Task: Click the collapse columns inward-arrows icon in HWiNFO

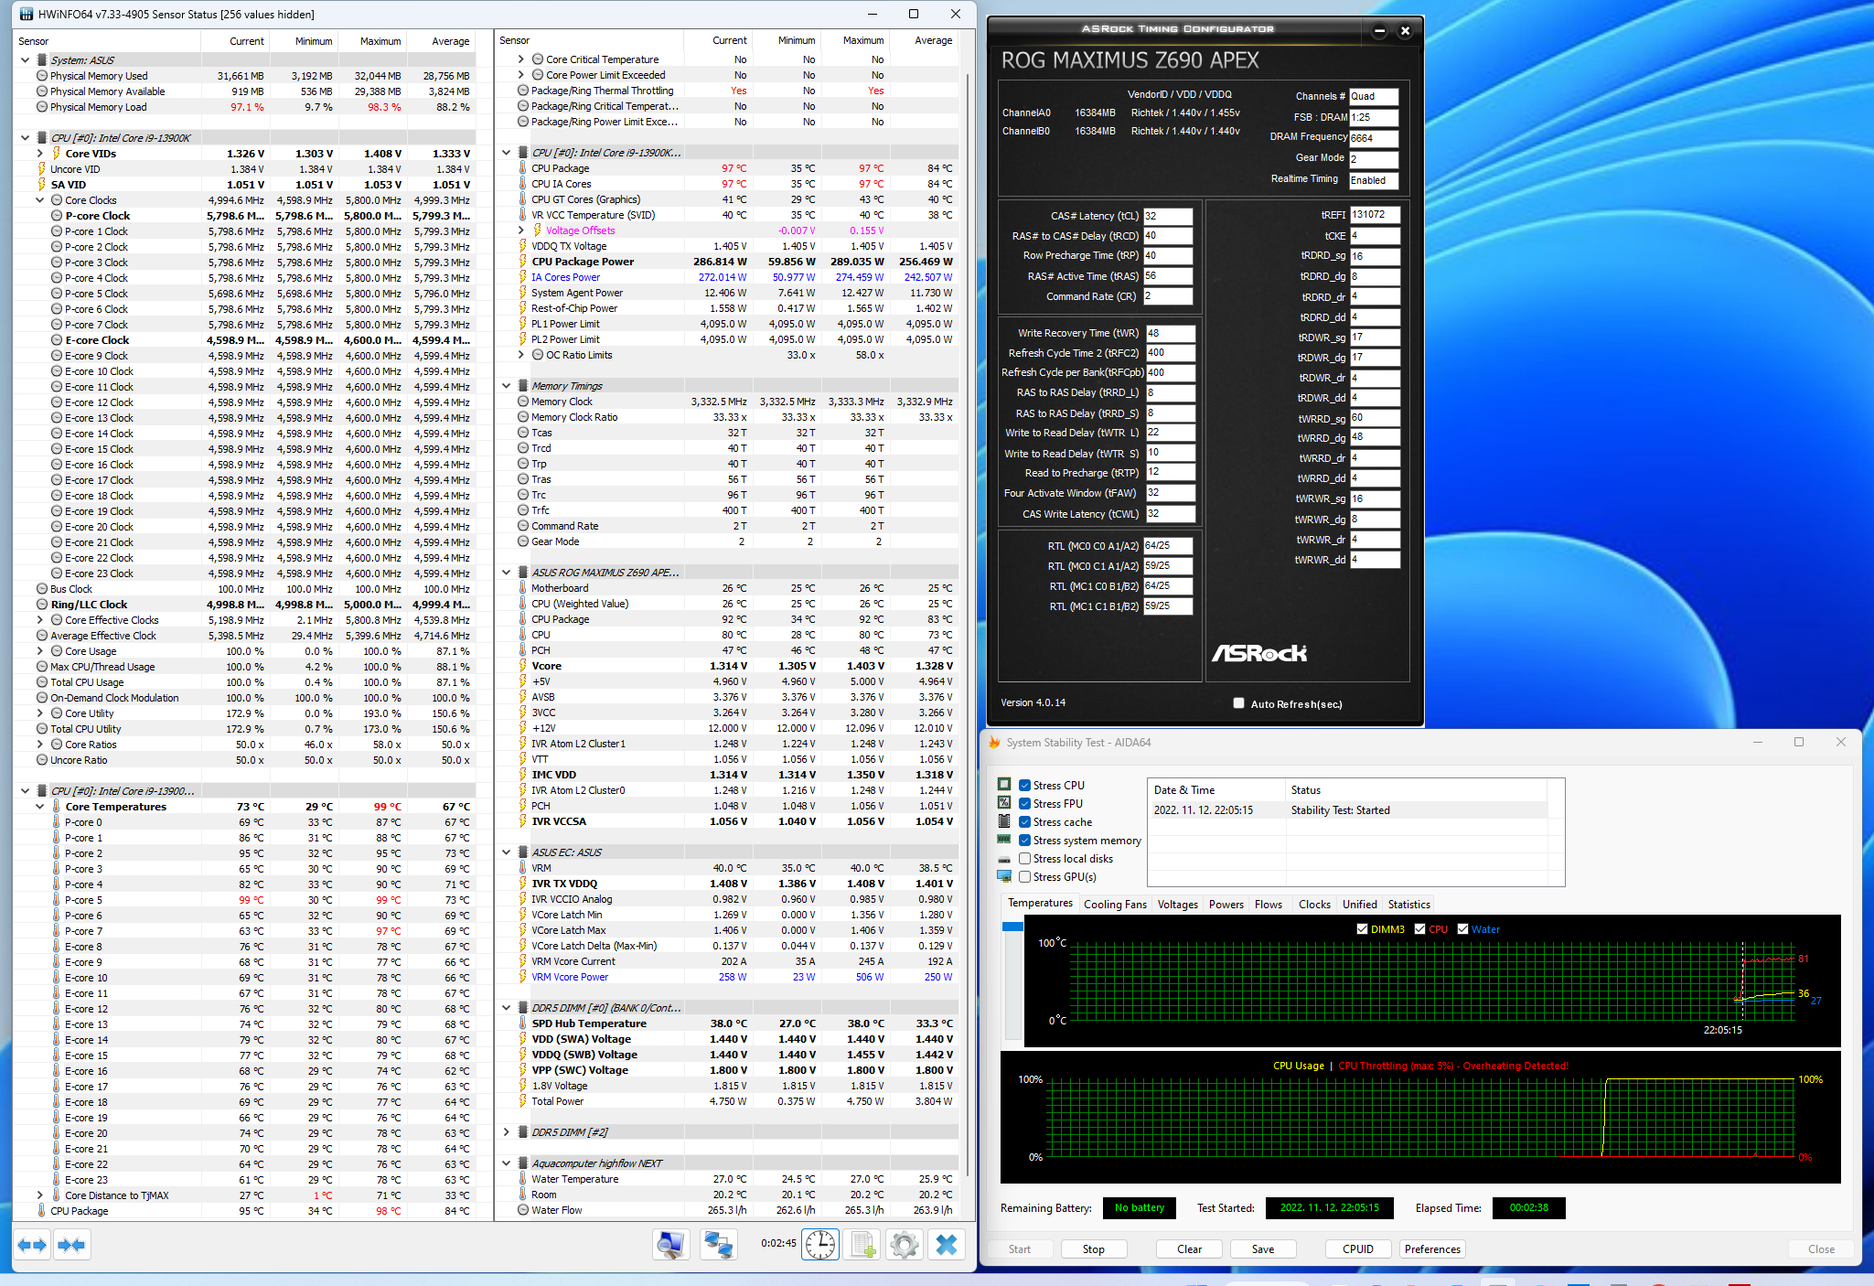Action: point(72,1245)
